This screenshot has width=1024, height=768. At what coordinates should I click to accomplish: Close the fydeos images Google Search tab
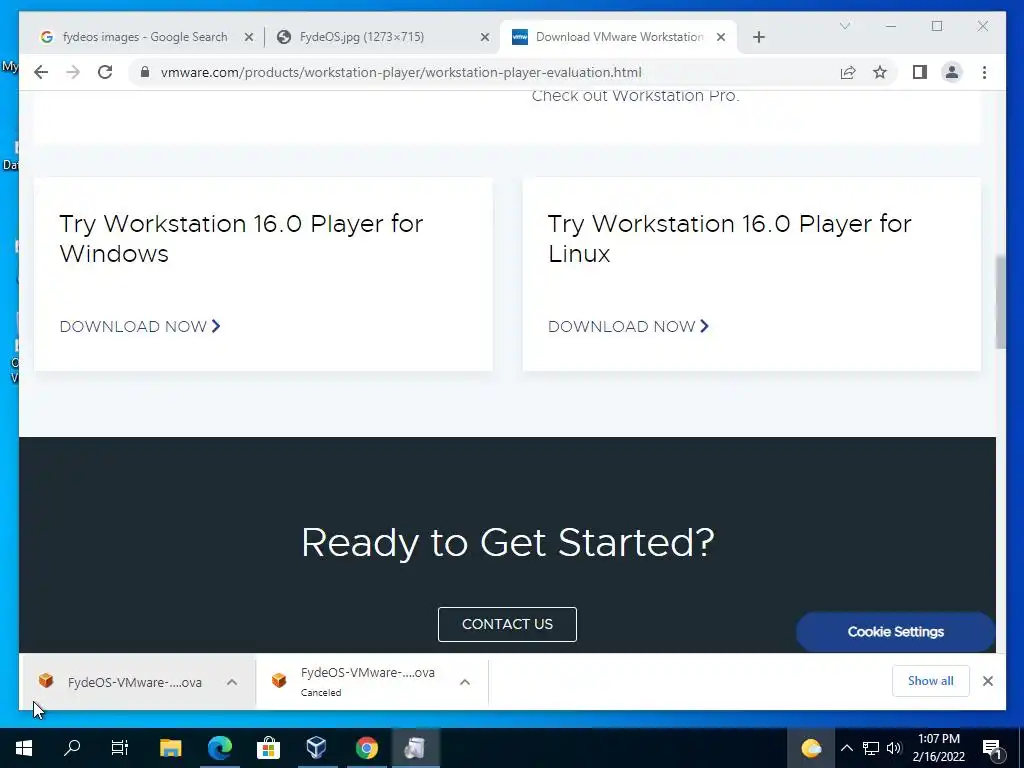(x=249, y=37)
